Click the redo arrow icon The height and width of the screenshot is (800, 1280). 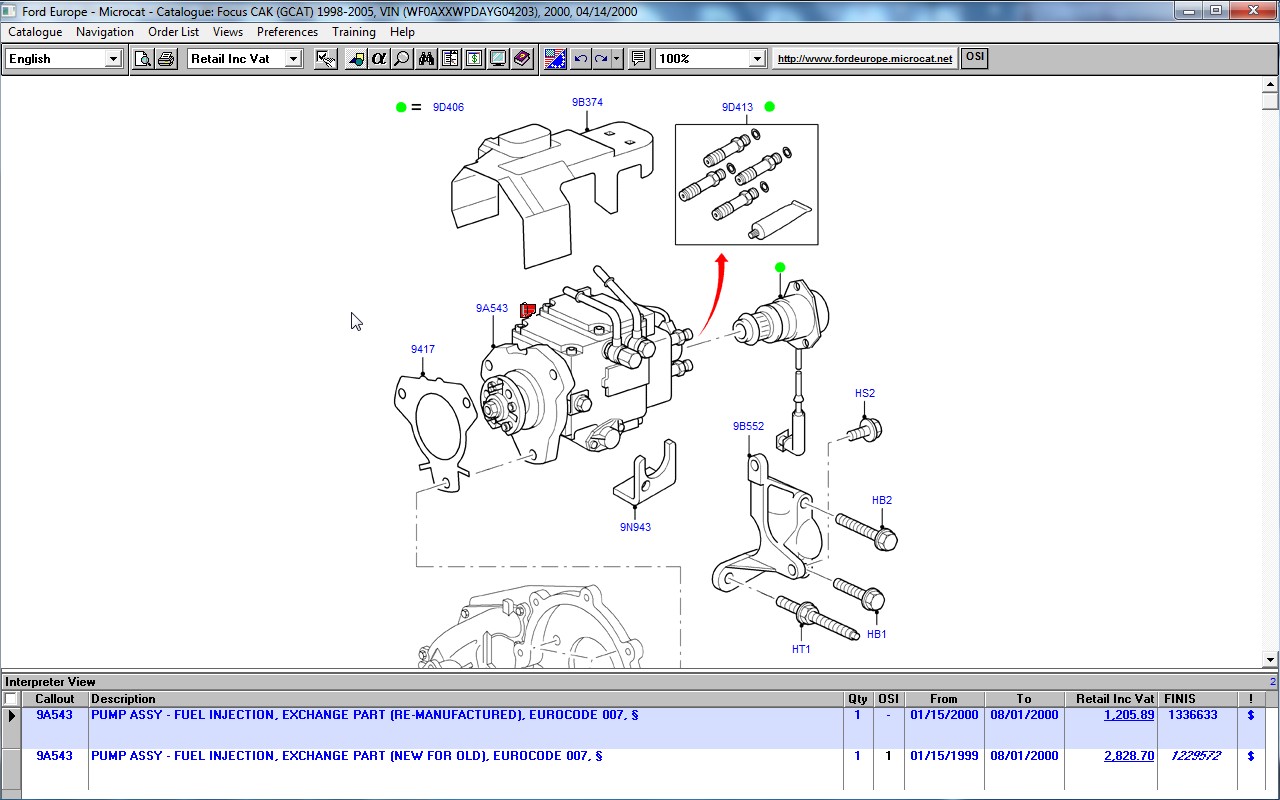(x=601, y=59)
